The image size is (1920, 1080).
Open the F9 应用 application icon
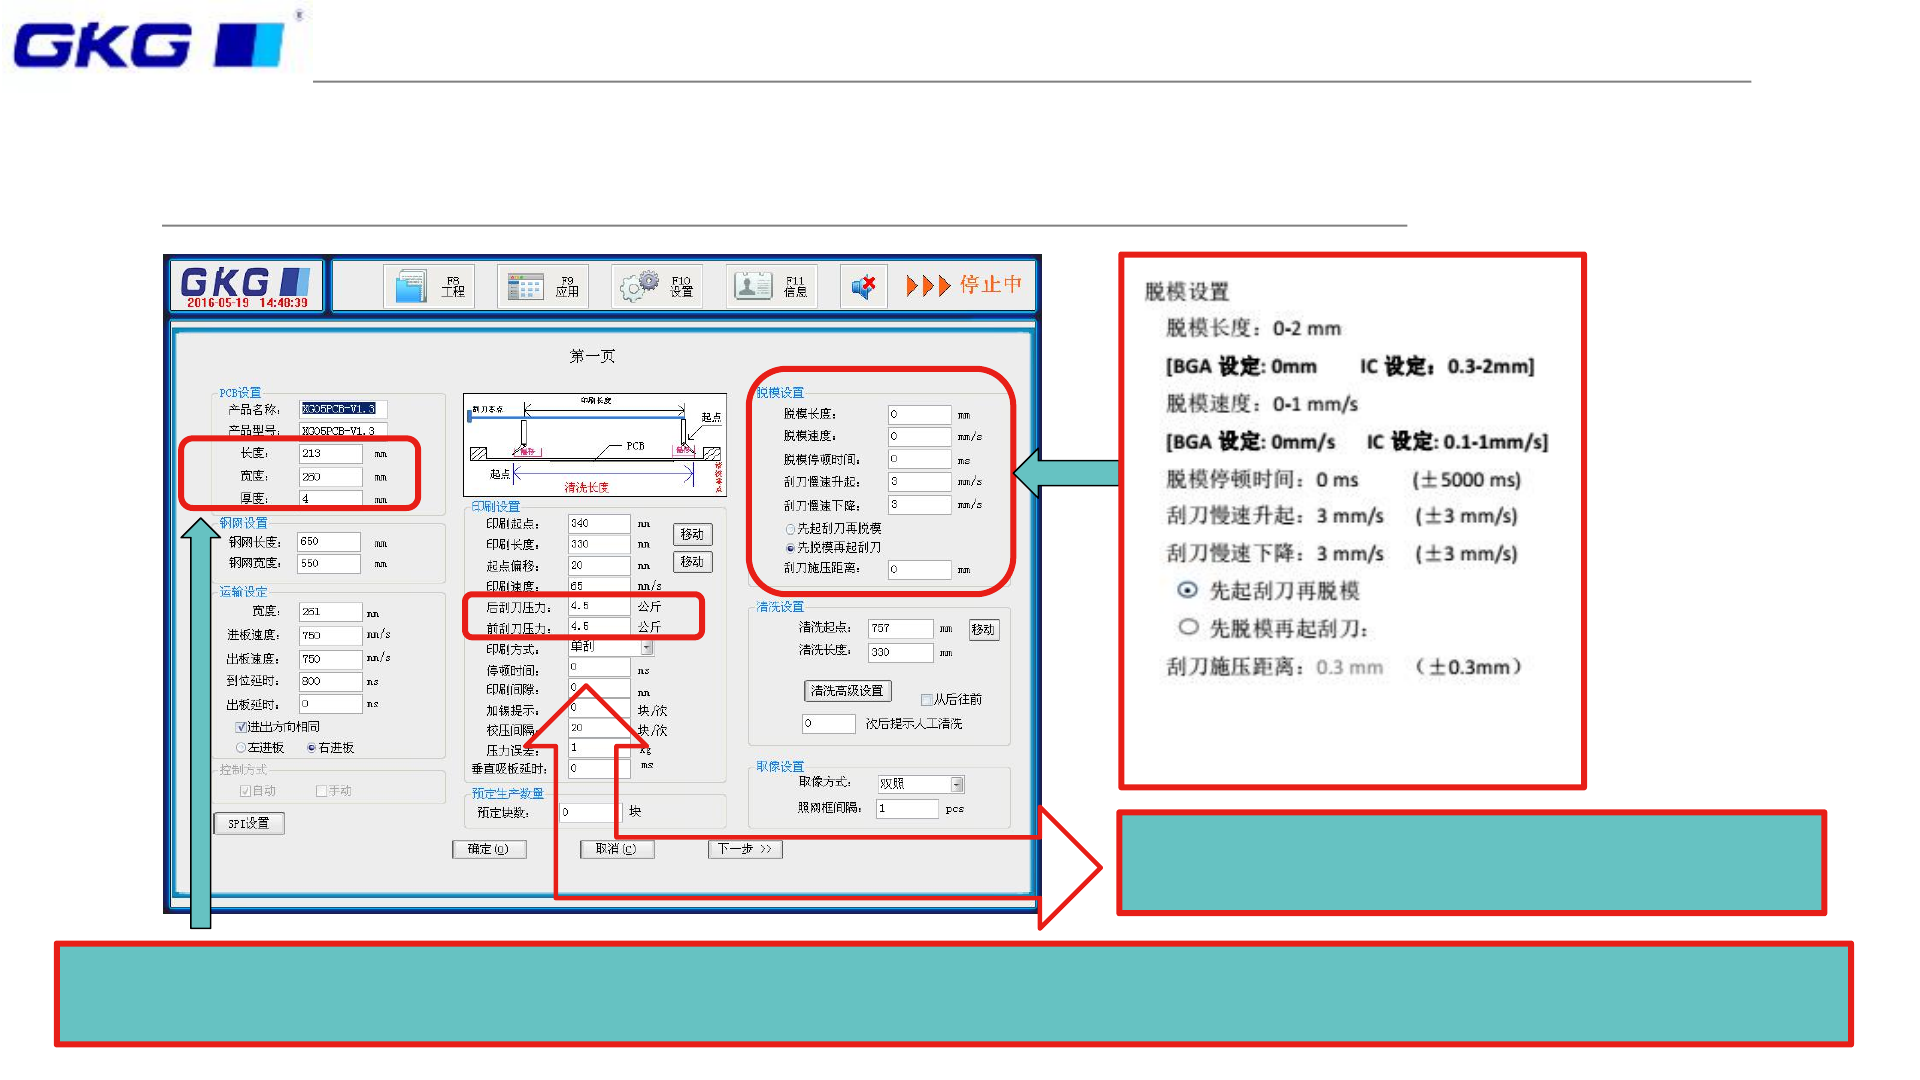525,287
